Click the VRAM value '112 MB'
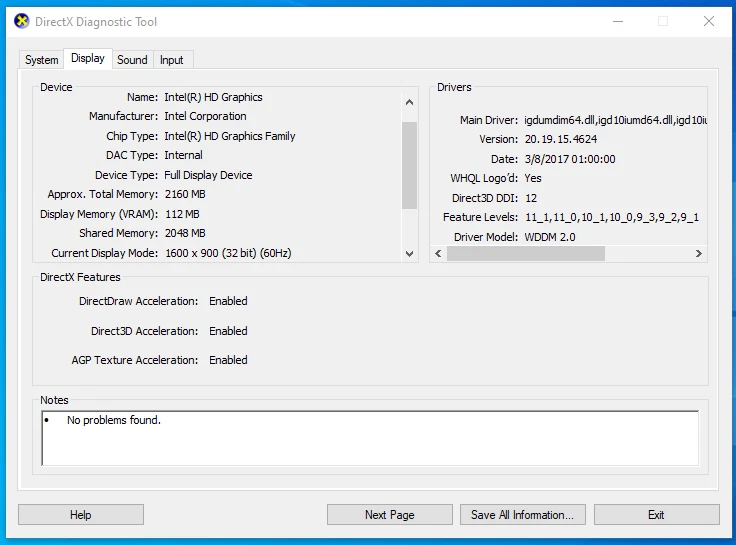Image resolution: width=736 pixels, height=545 pixels. point(182,214)
